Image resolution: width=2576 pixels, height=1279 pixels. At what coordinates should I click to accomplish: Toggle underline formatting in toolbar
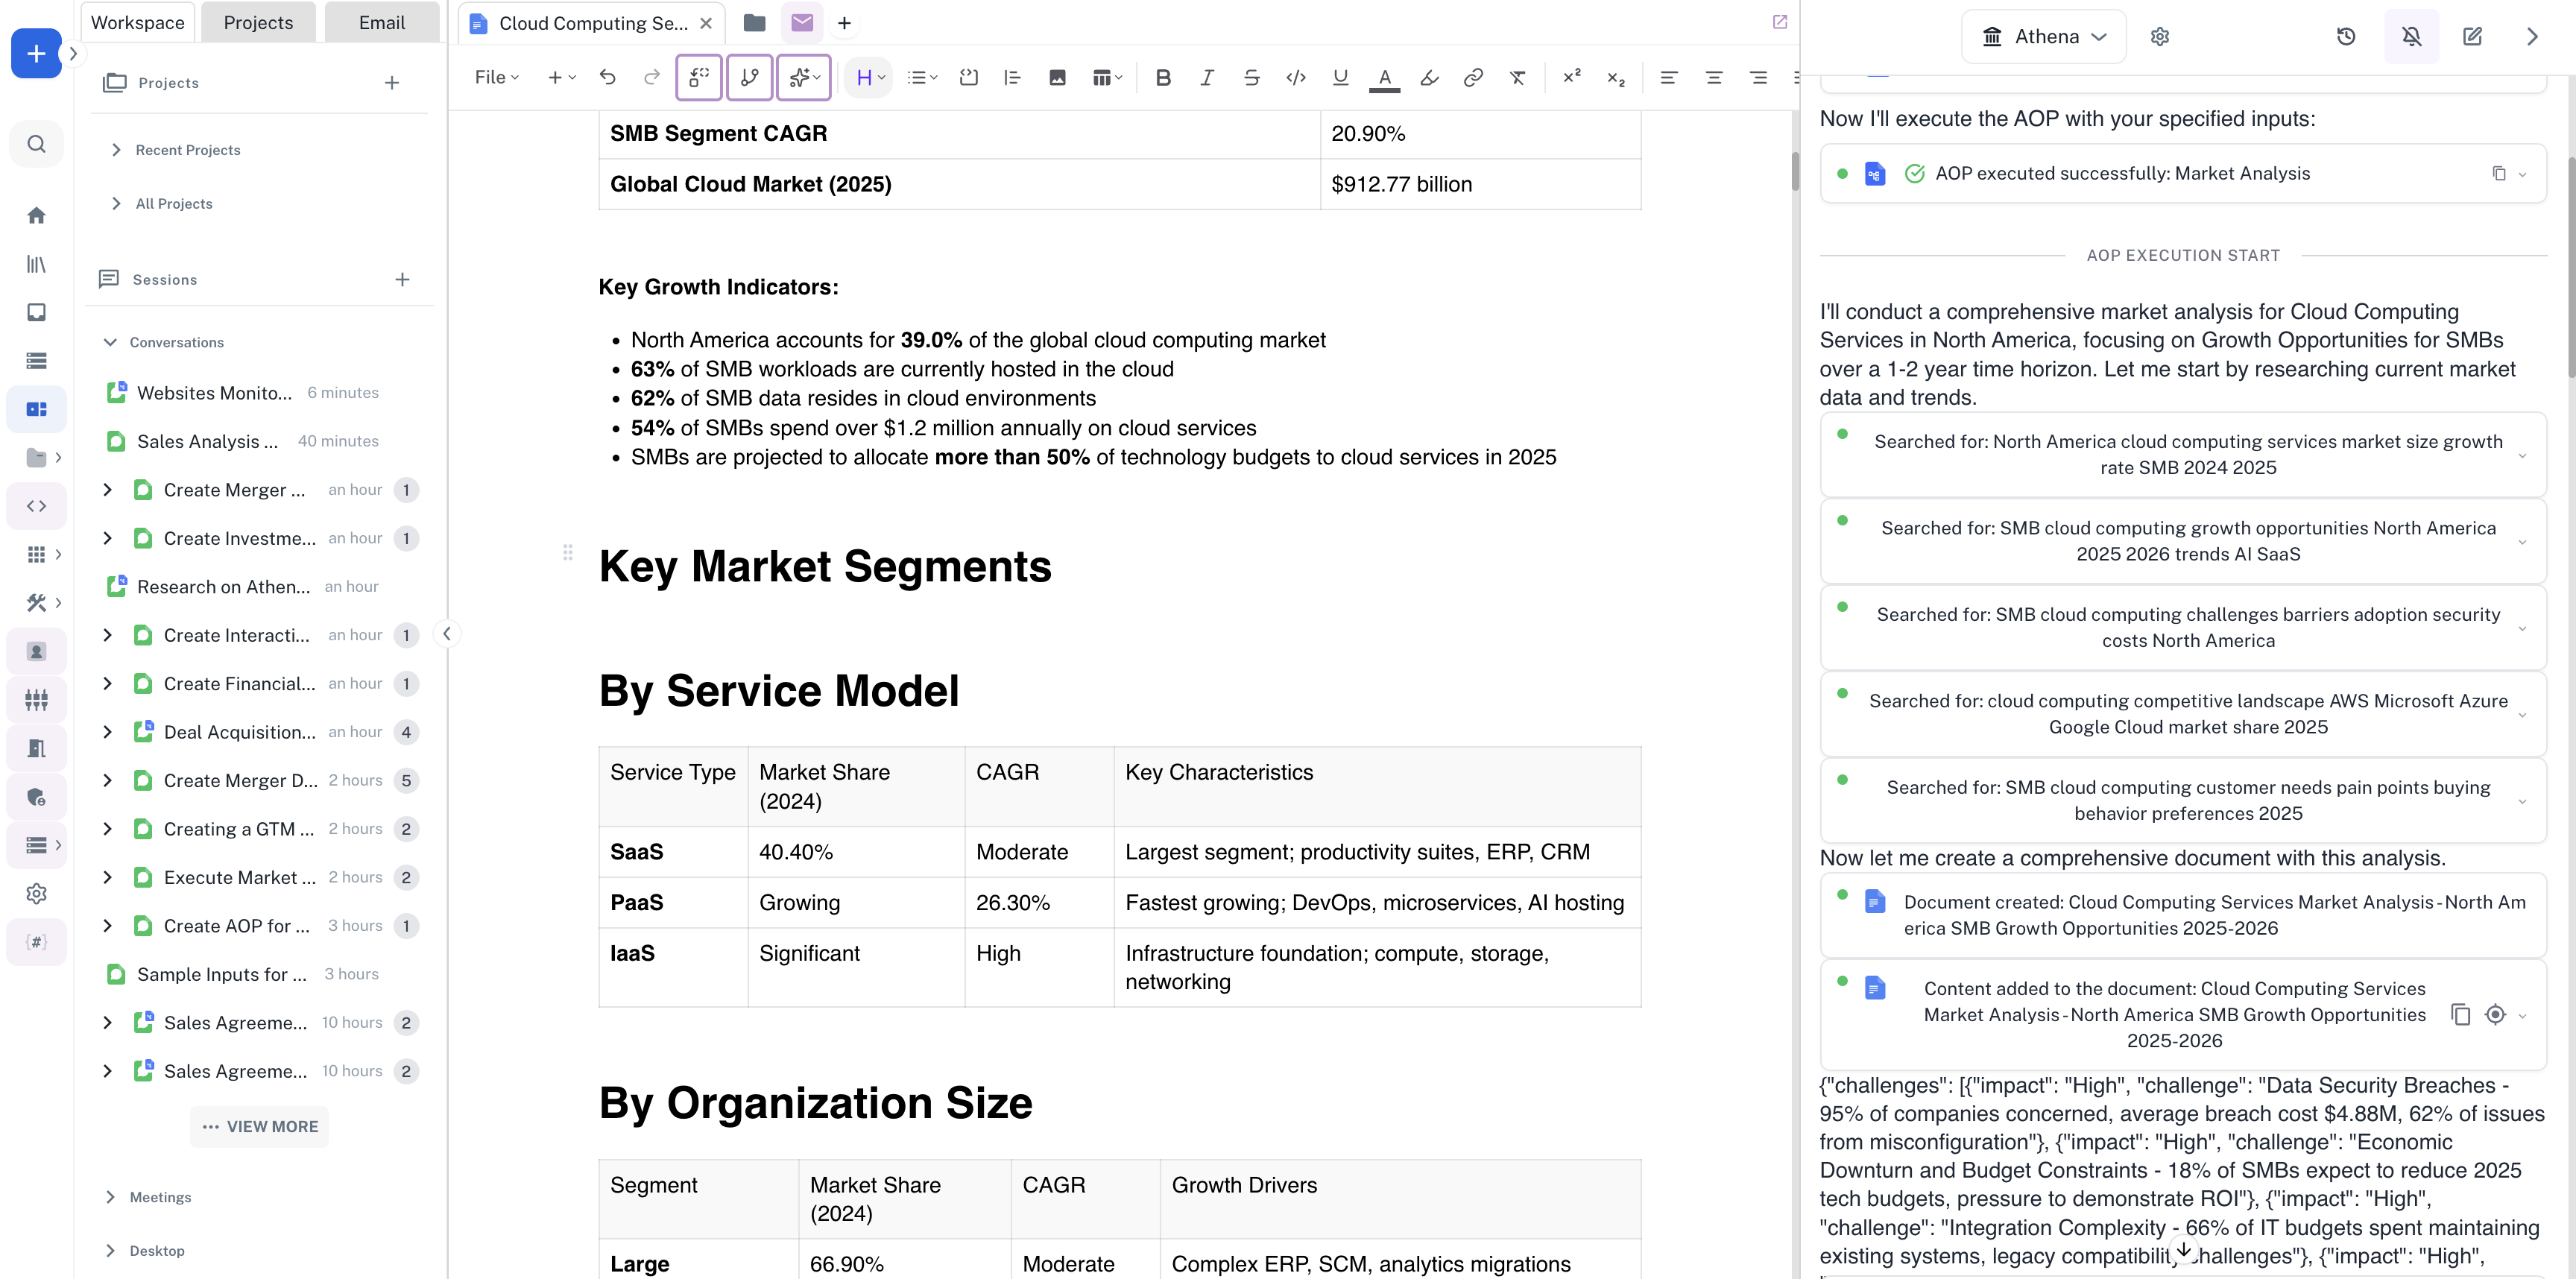click(x=1340, y=78)
